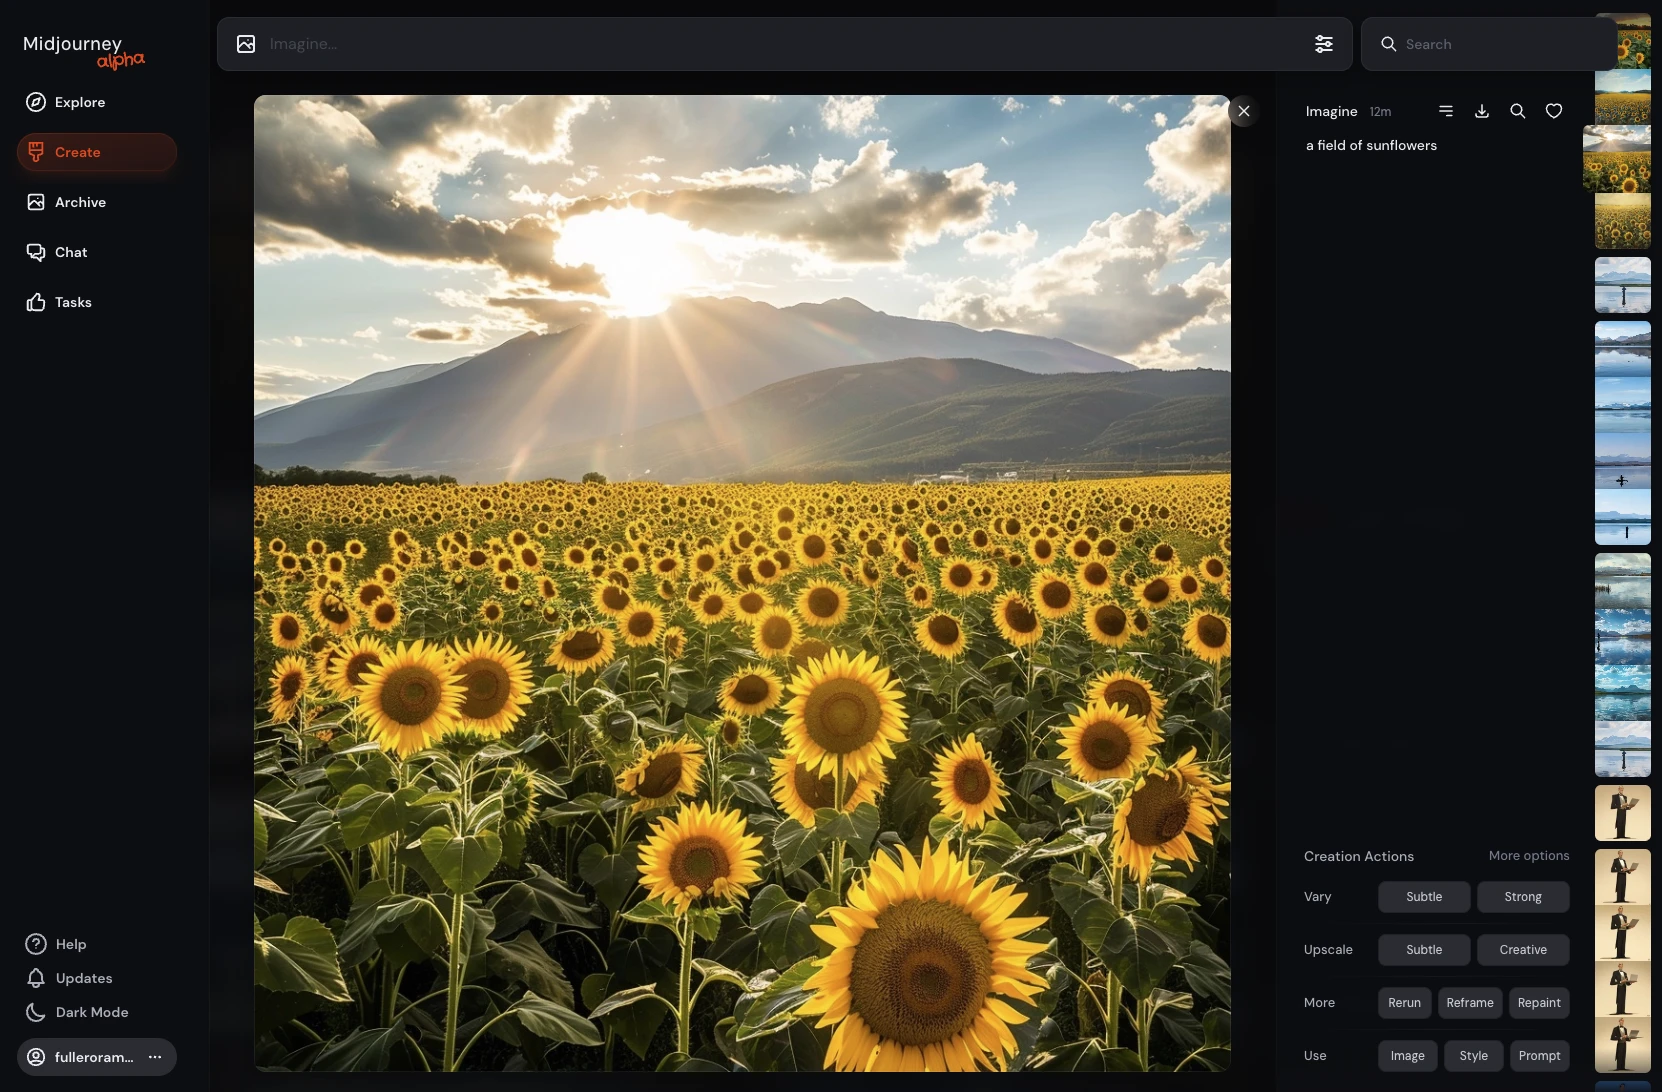Open the account ellipsis menu
This screenshot has width=1662, height=1092.
click(x=155, y=1057)
